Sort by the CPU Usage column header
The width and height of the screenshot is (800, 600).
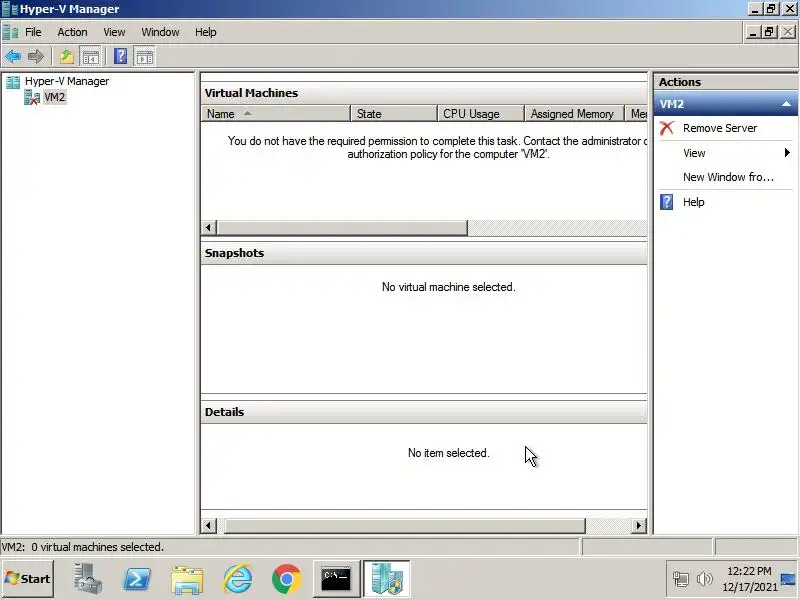[x=481, y=114]
